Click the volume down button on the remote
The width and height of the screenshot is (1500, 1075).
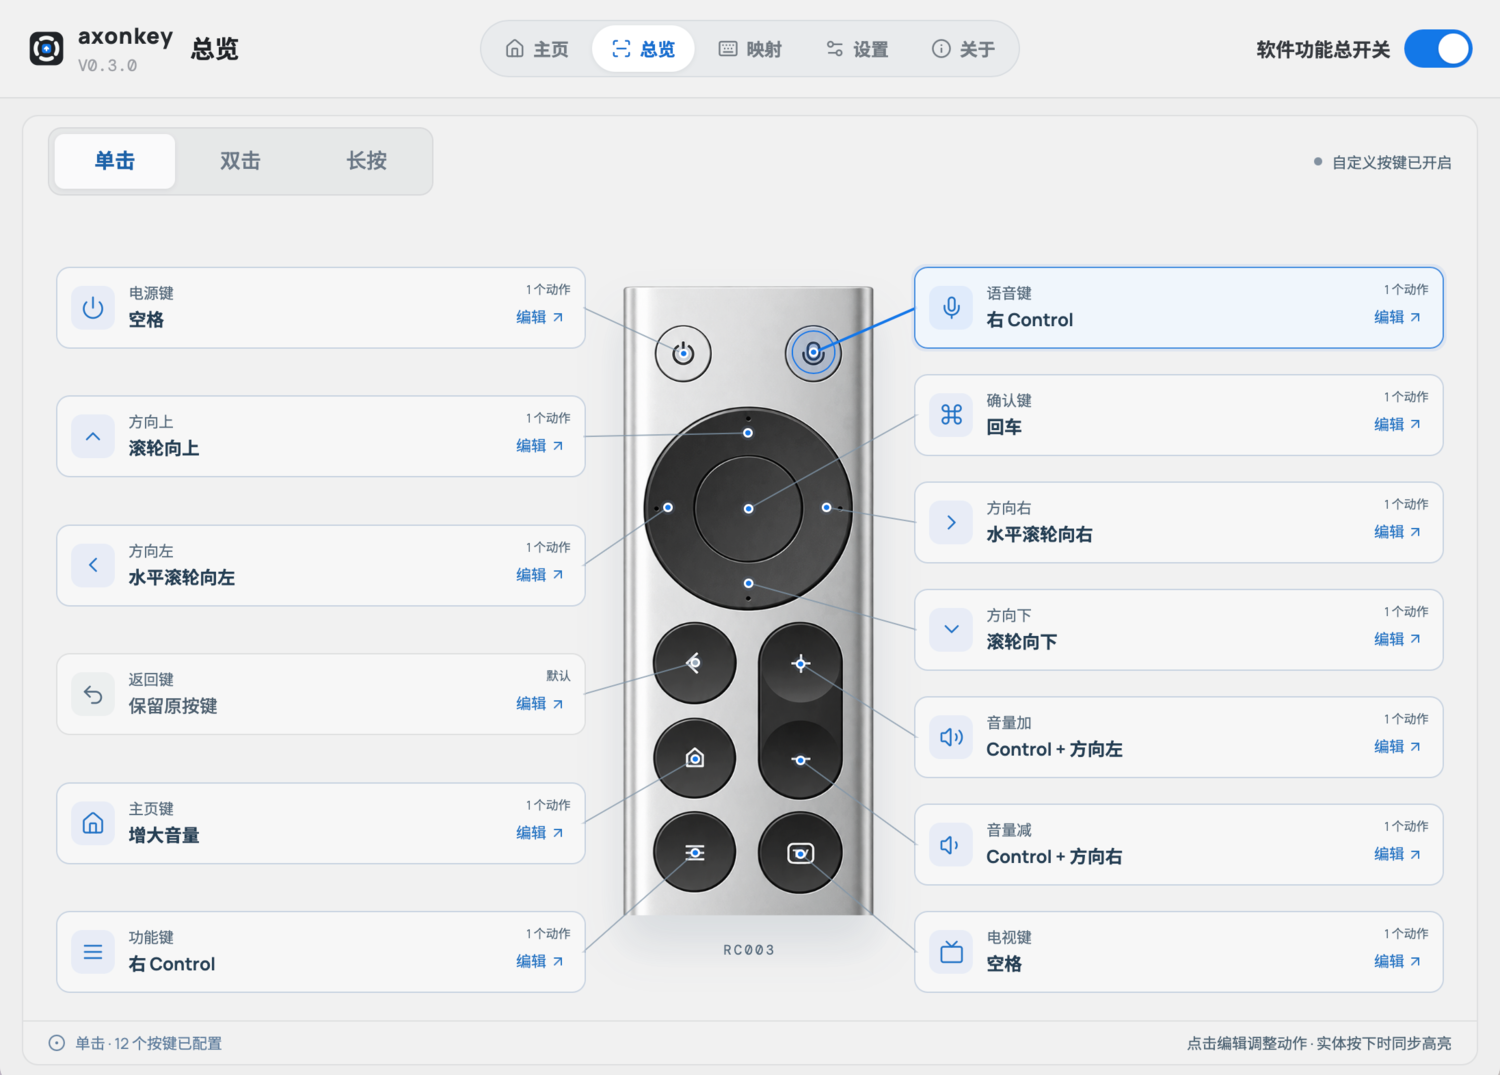pyautogui.click(x=800, y=760)
